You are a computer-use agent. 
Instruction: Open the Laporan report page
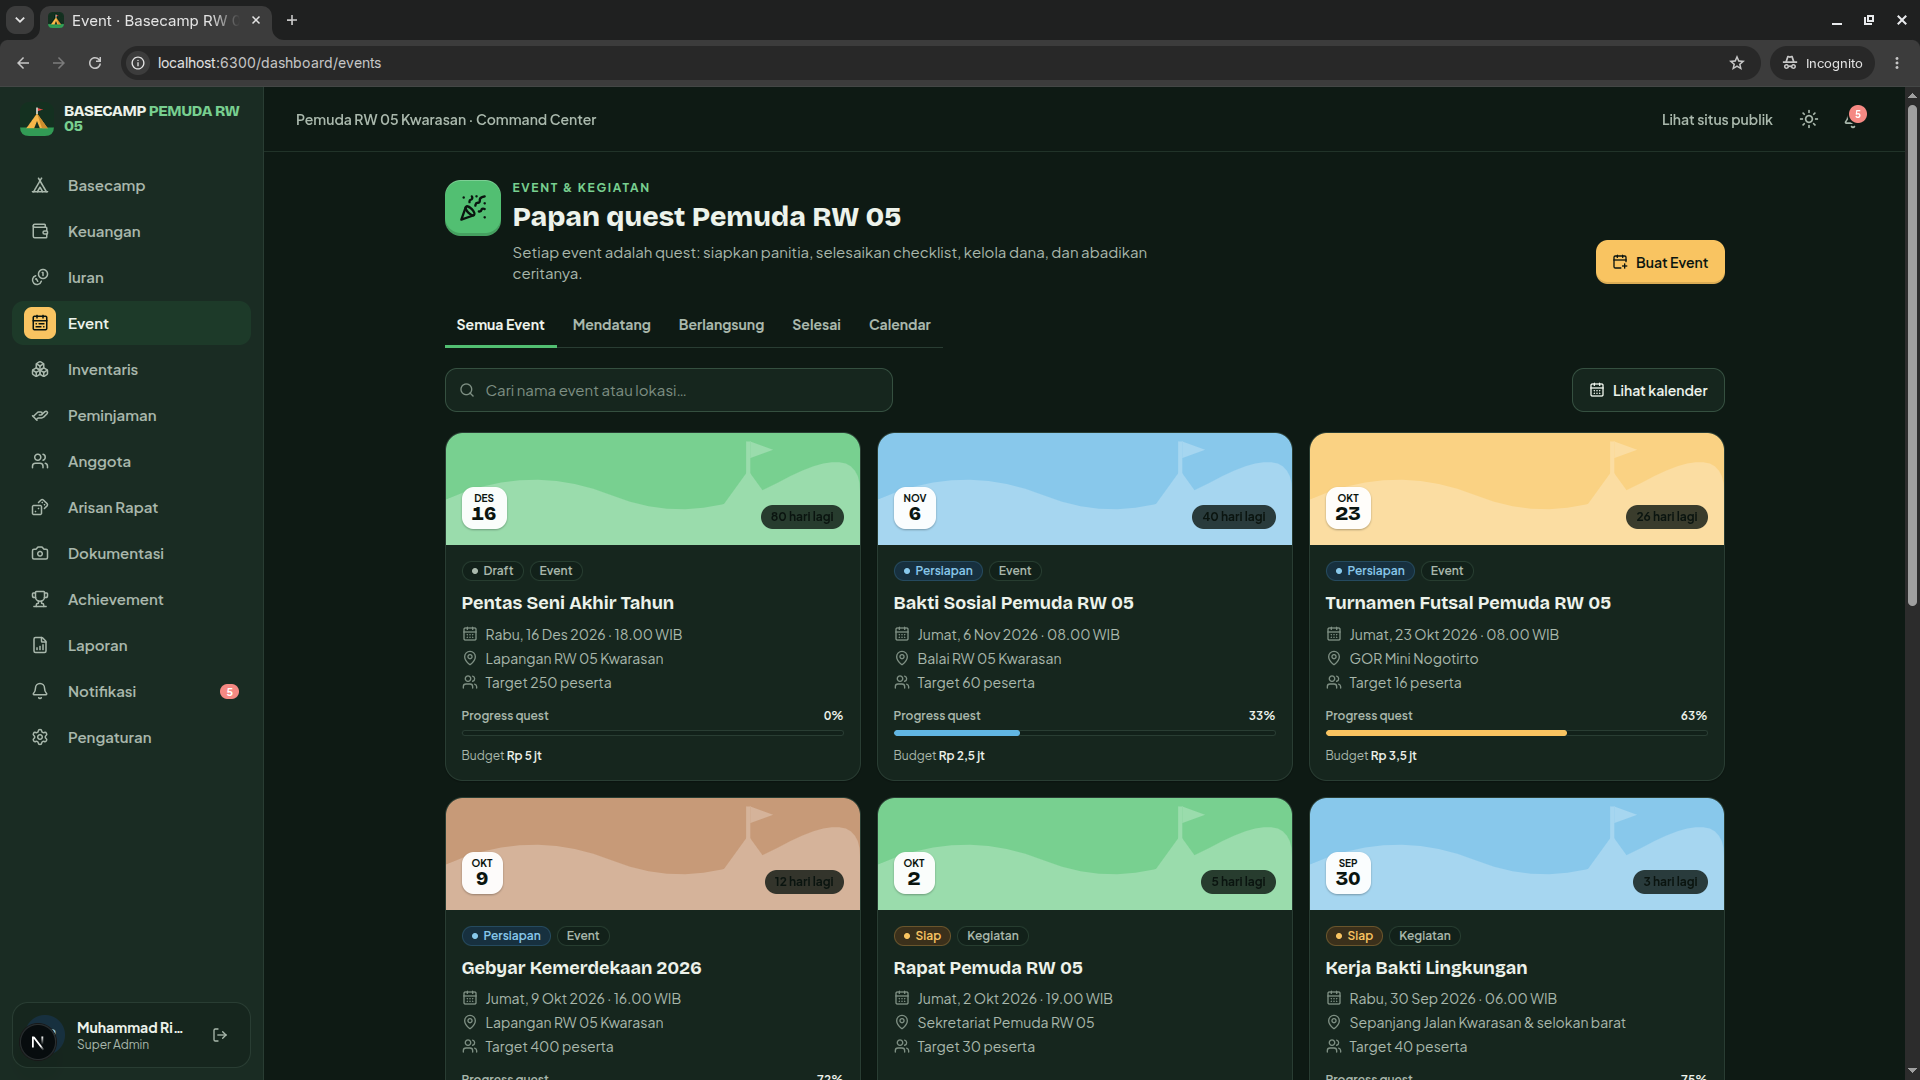(x=131, y=646)
